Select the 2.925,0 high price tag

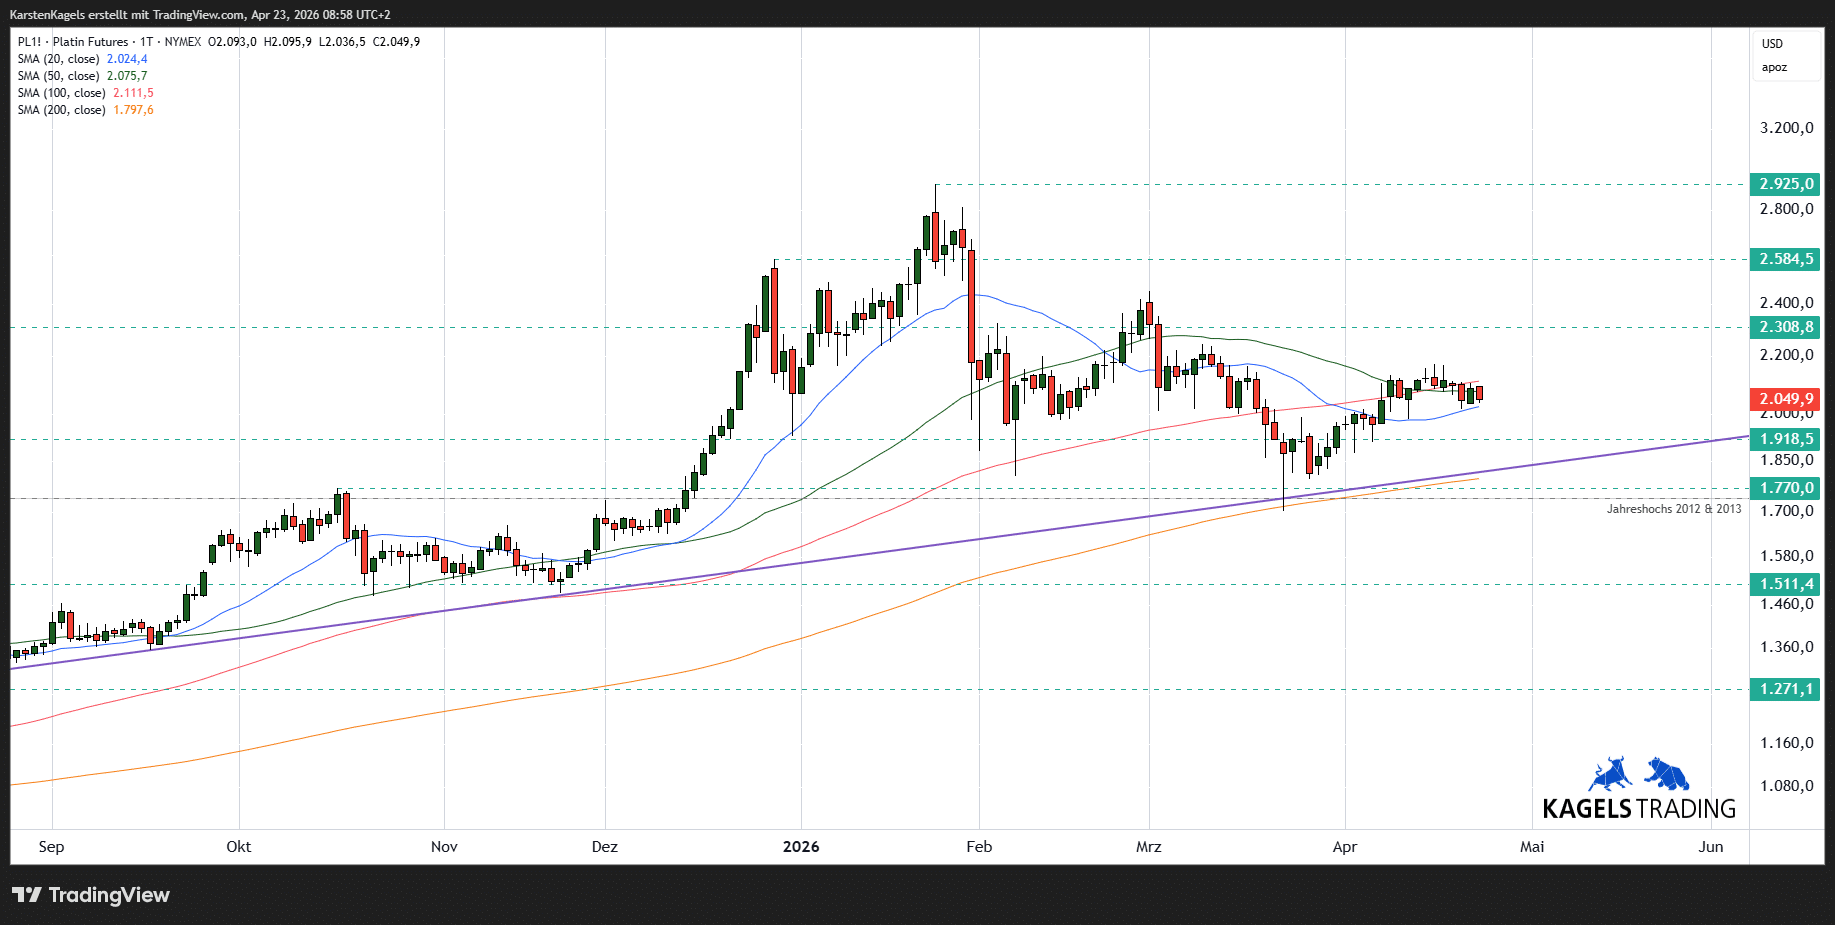click(1785, 184)
